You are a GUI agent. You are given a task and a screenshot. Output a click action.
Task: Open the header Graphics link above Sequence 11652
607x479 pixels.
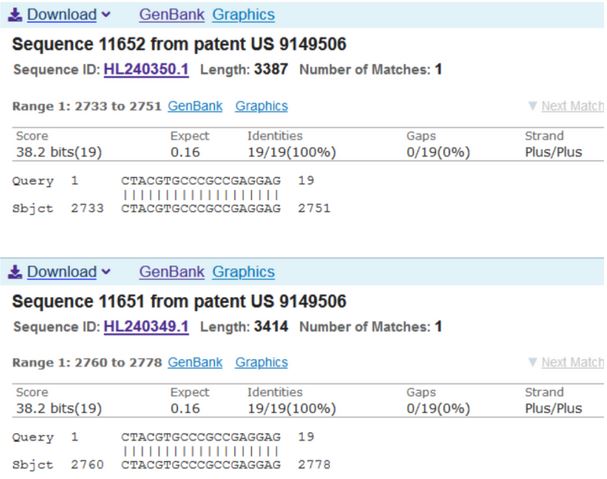(243, 15)
